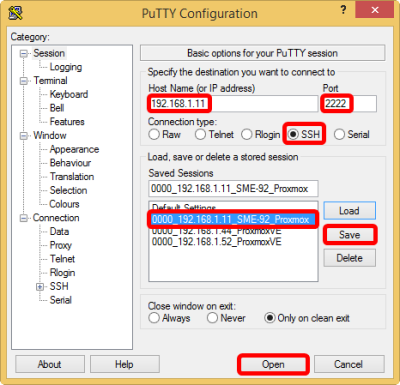The height and width of the screenshot is (385, 400).
Task: Click the PuTTY icon in the title bar
Action: click(15, 13)
